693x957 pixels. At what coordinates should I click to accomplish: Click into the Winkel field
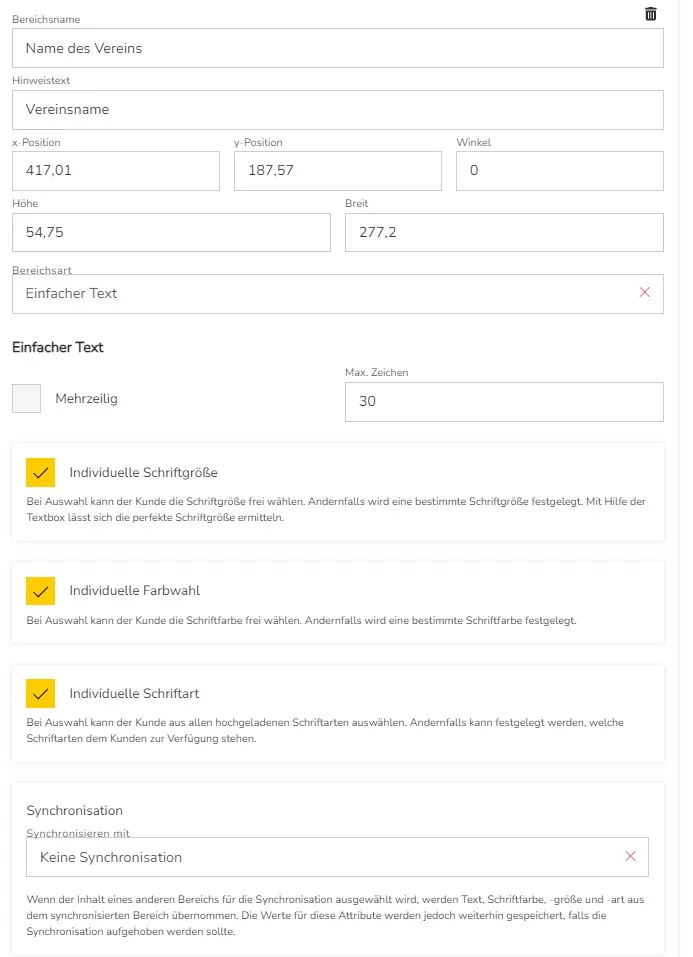coord(559,171)
